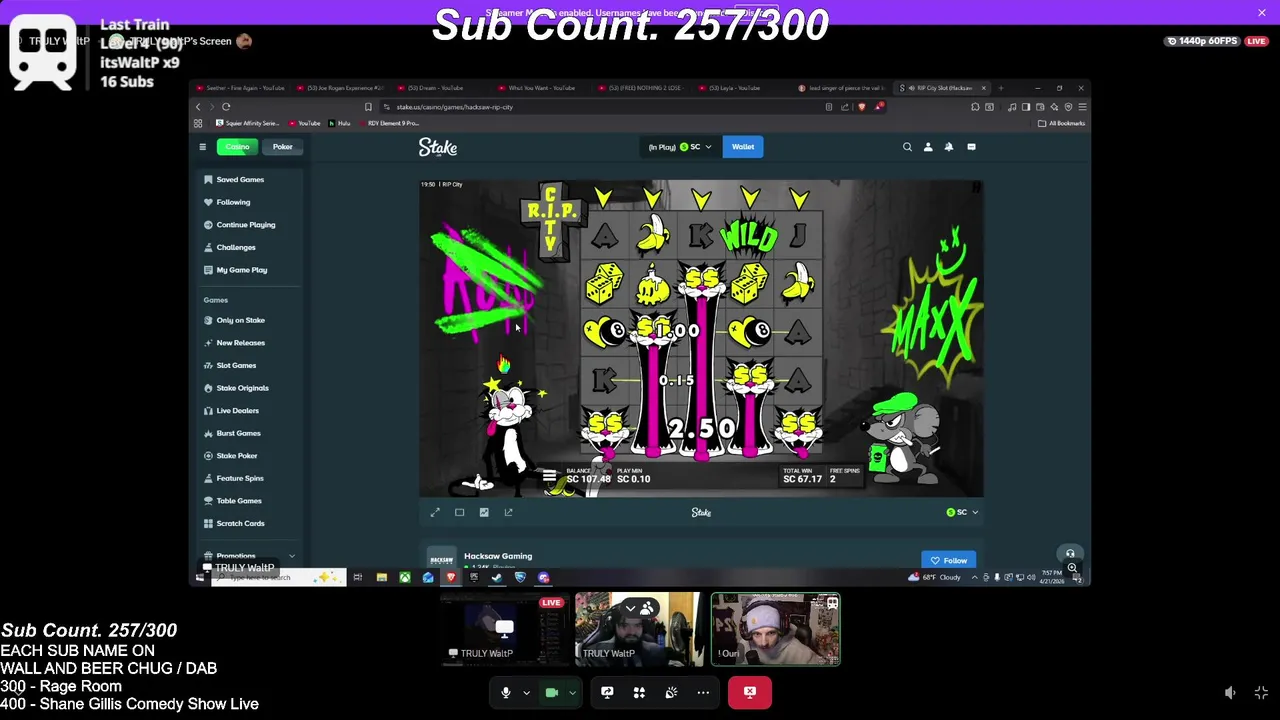Open Slot Games category
Viewport: 1280px width, 720px height.
point(236,365)
